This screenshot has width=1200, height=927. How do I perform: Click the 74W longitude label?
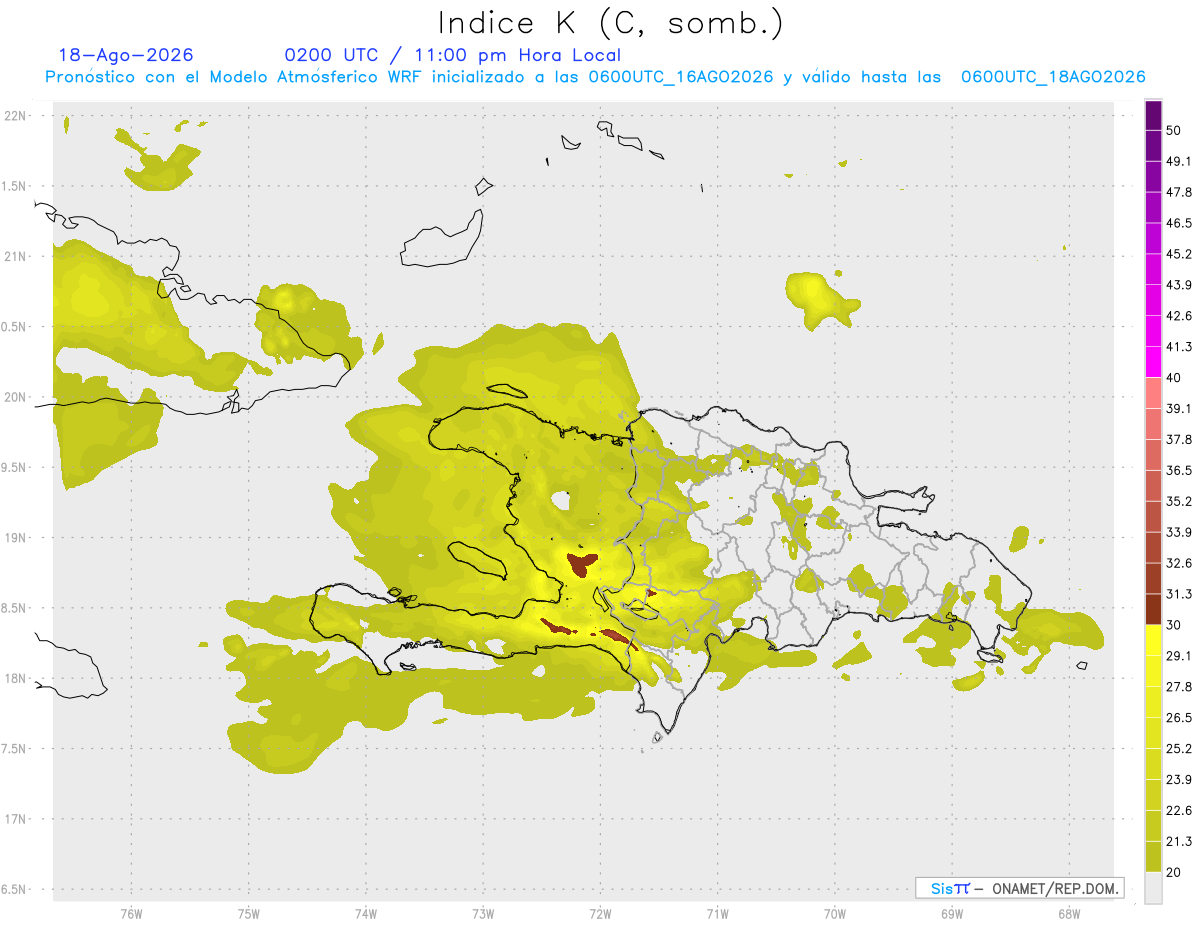coord(366,913)
